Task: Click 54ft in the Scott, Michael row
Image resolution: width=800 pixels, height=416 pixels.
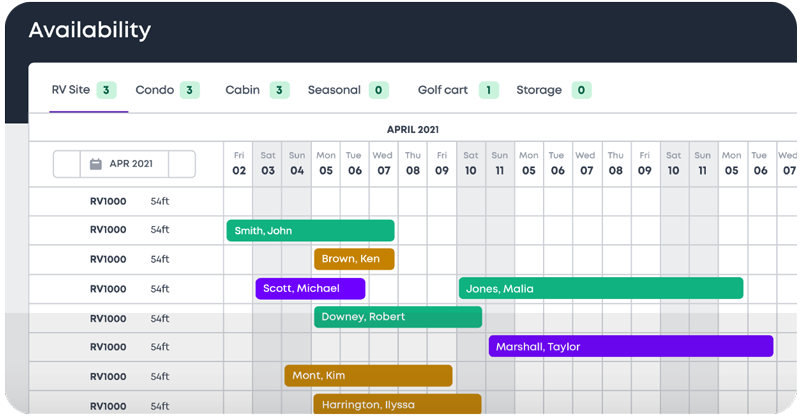Action: point(160,289)
